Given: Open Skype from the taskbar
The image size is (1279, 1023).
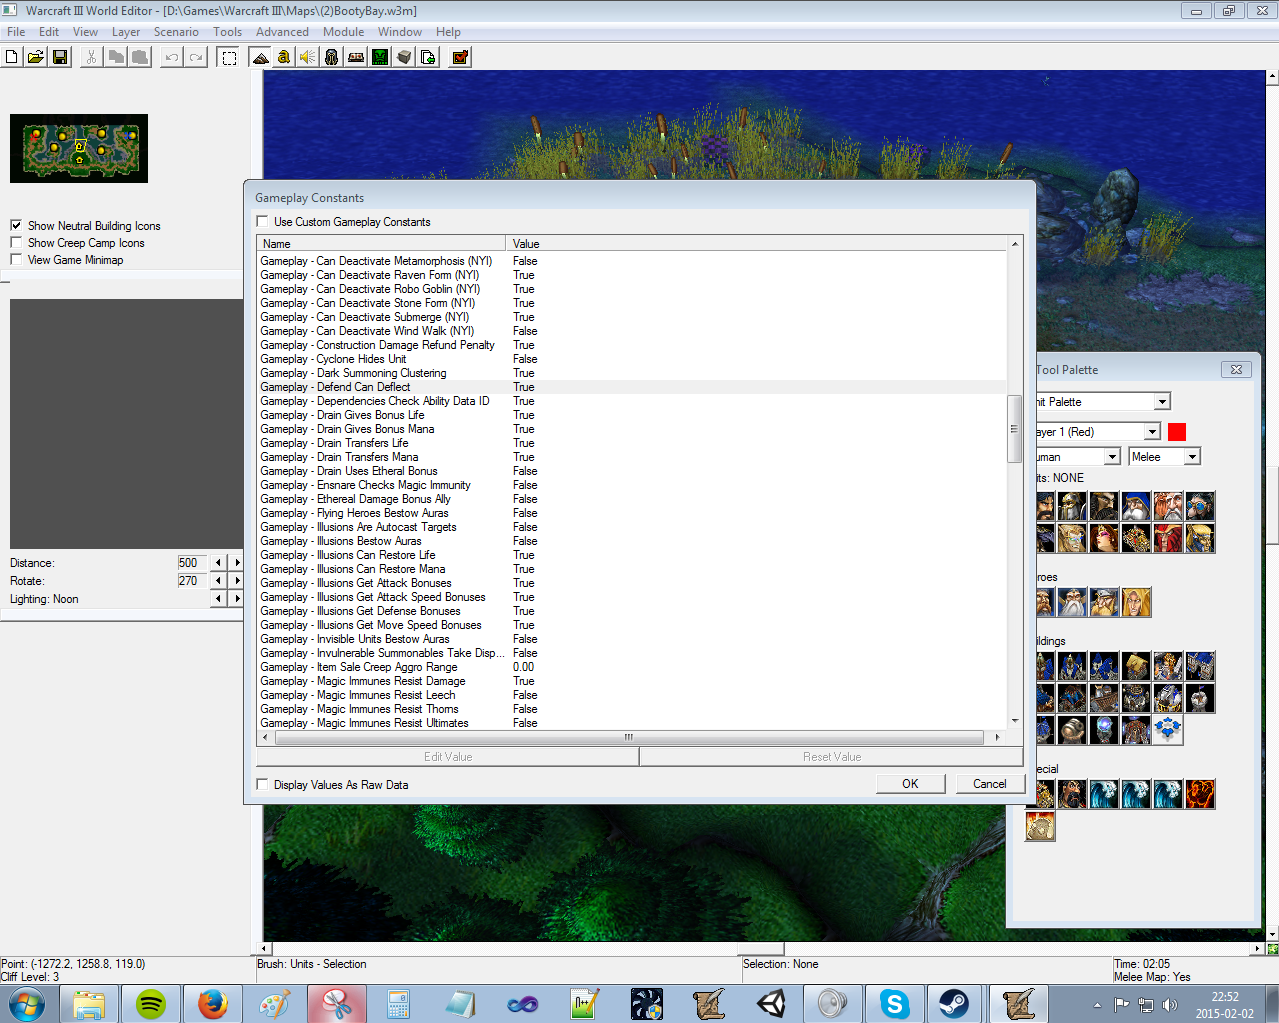Looking at the screenshot, I should coord(894,1004).
